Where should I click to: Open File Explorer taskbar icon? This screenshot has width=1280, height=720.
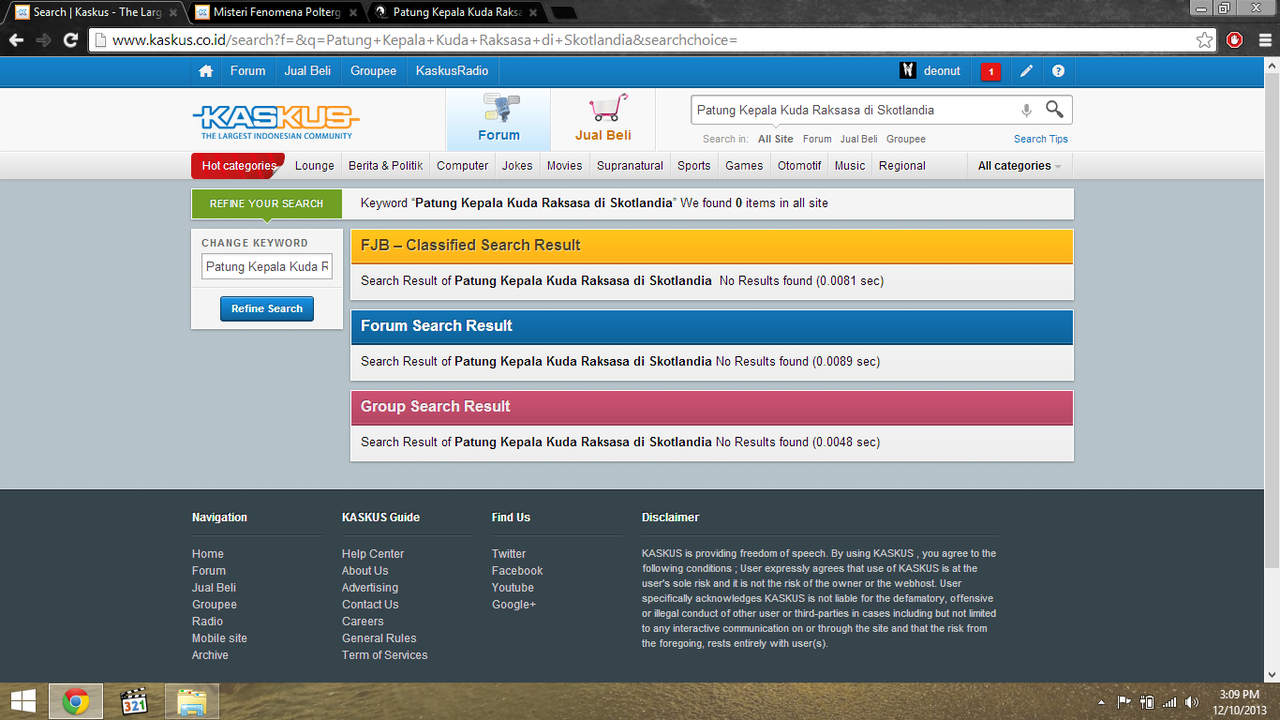[191, 702]
